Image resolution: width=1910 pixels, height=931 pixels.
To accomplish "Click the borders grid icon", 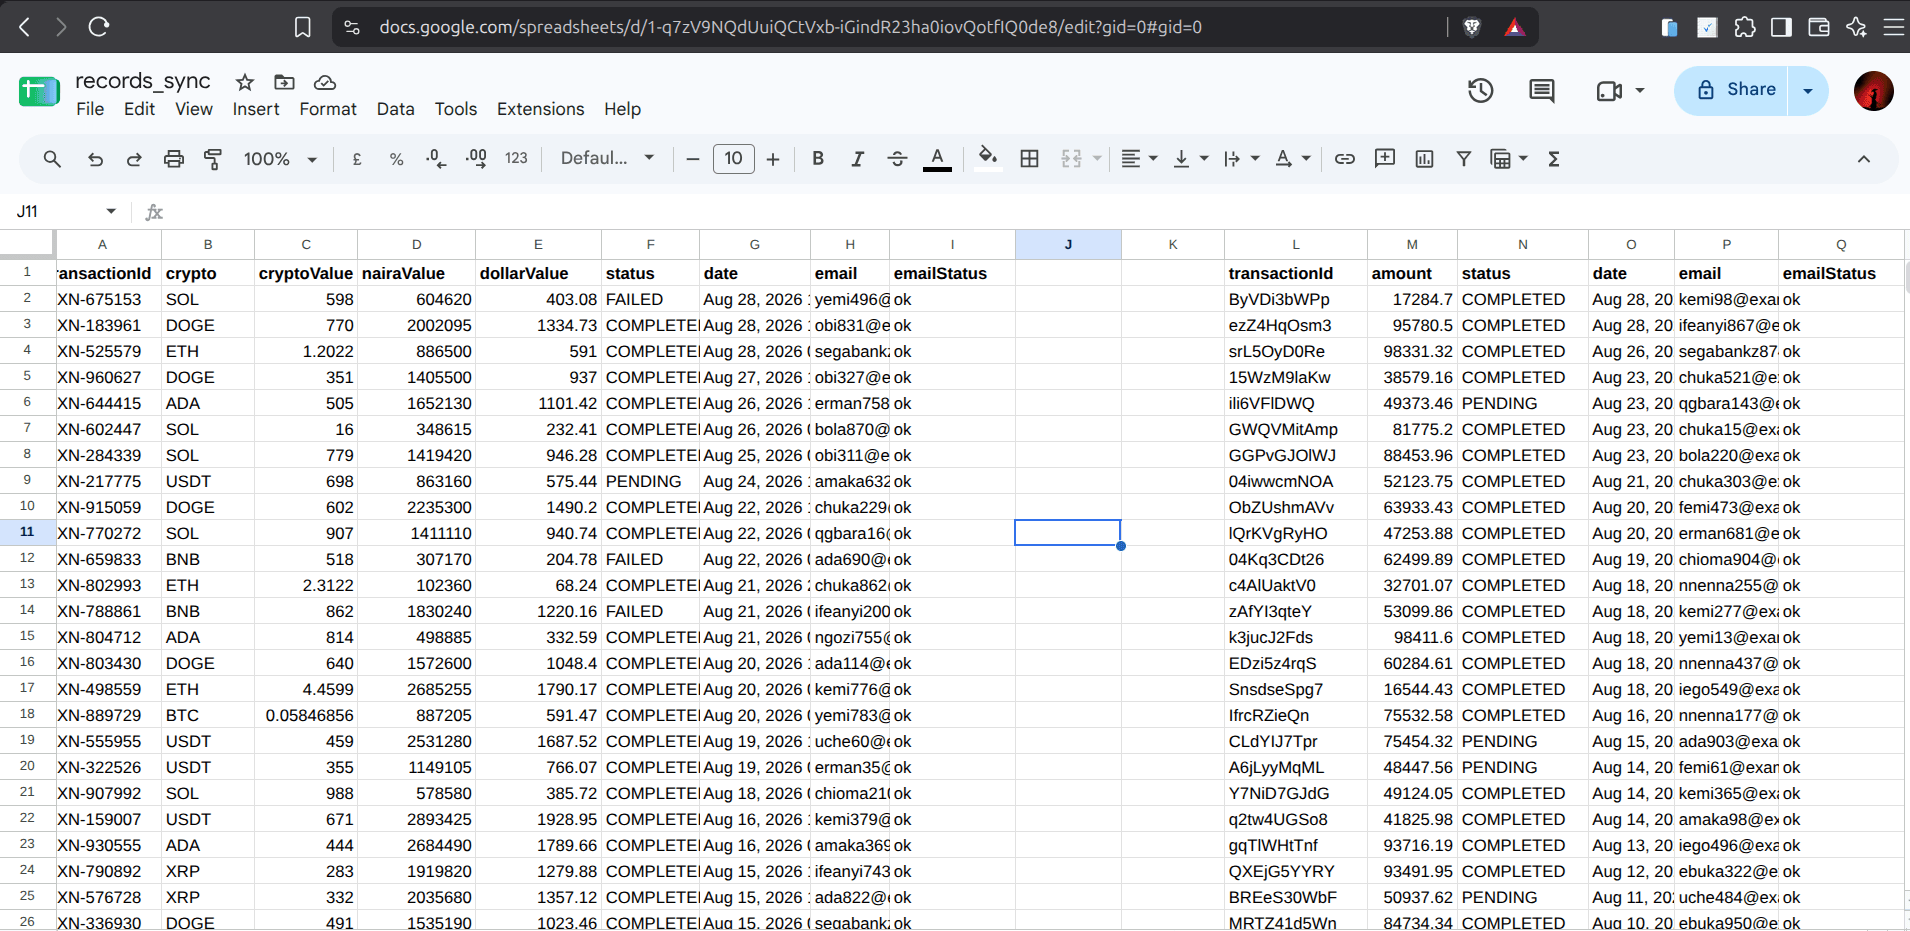I will [x=1029, y=159].
